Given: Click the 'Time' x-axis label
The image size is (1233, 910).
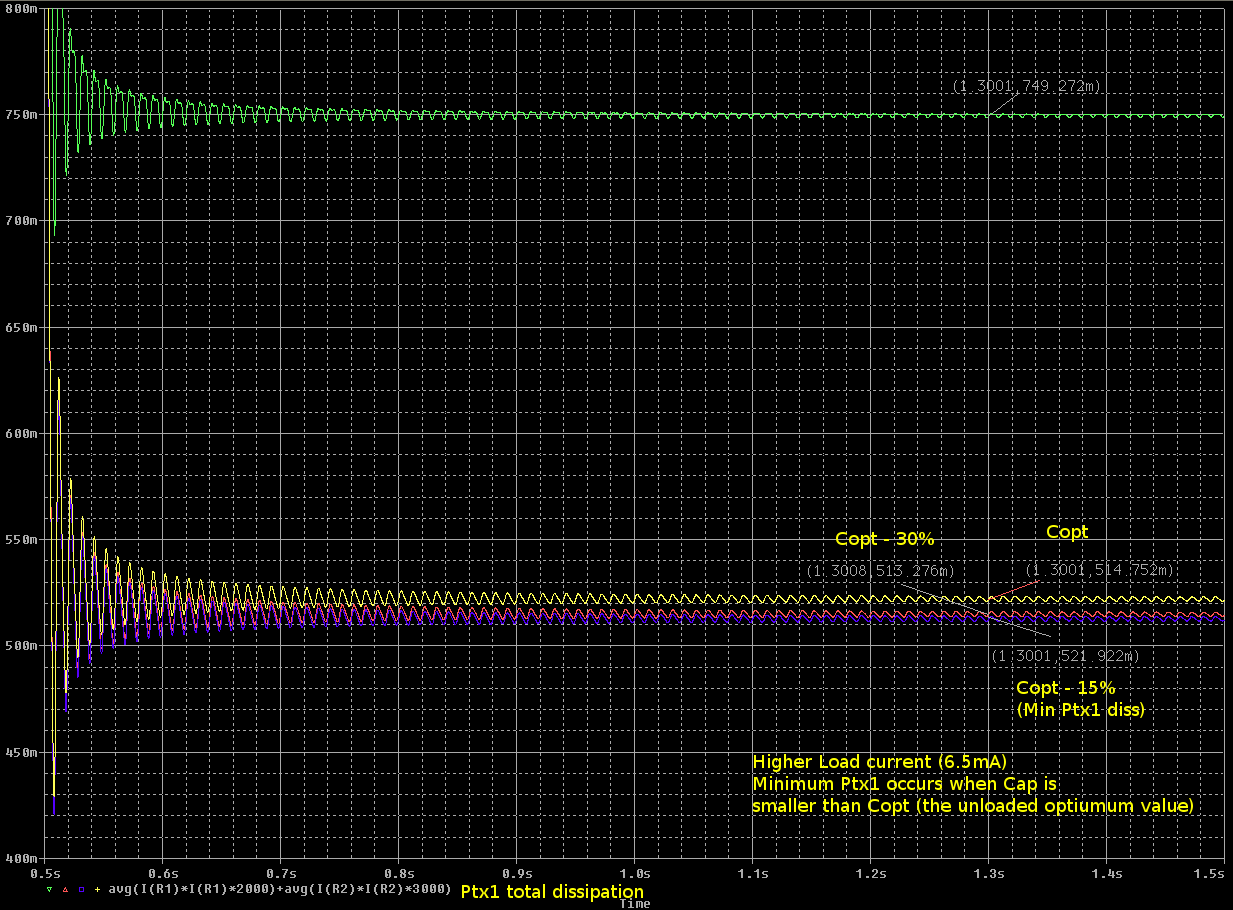Looking at the screenshot, I should (x=635, y=903).
